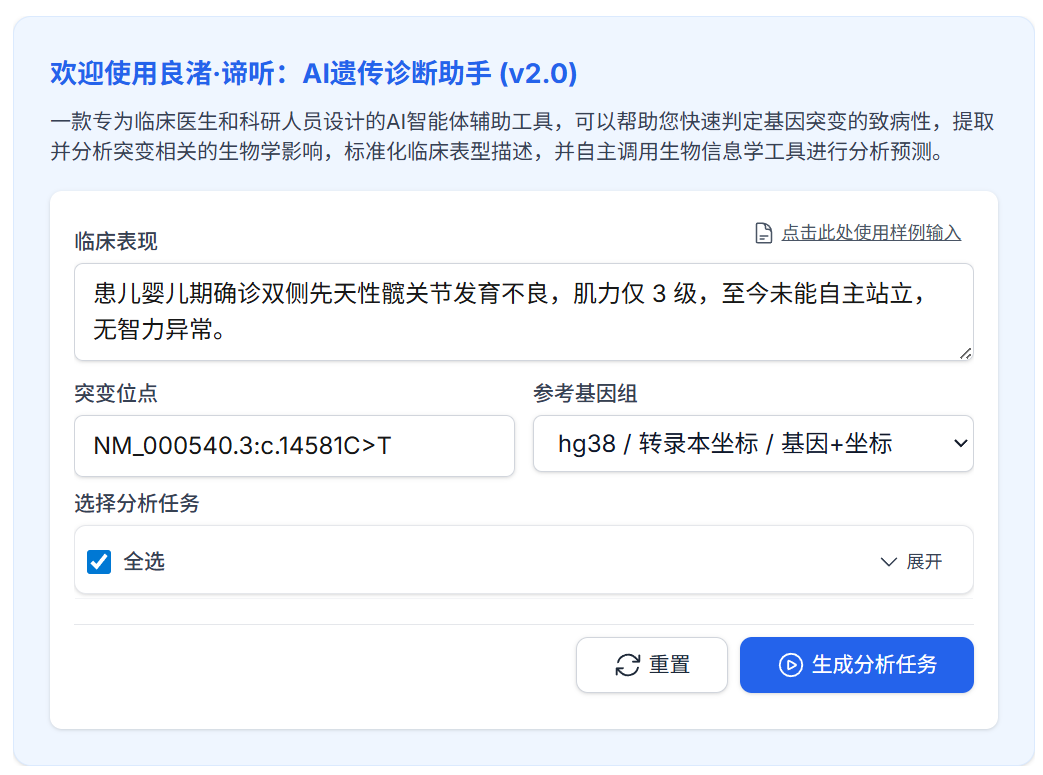
Task: Click into the 突变位点 input field
Action: (x=294, y=446)
